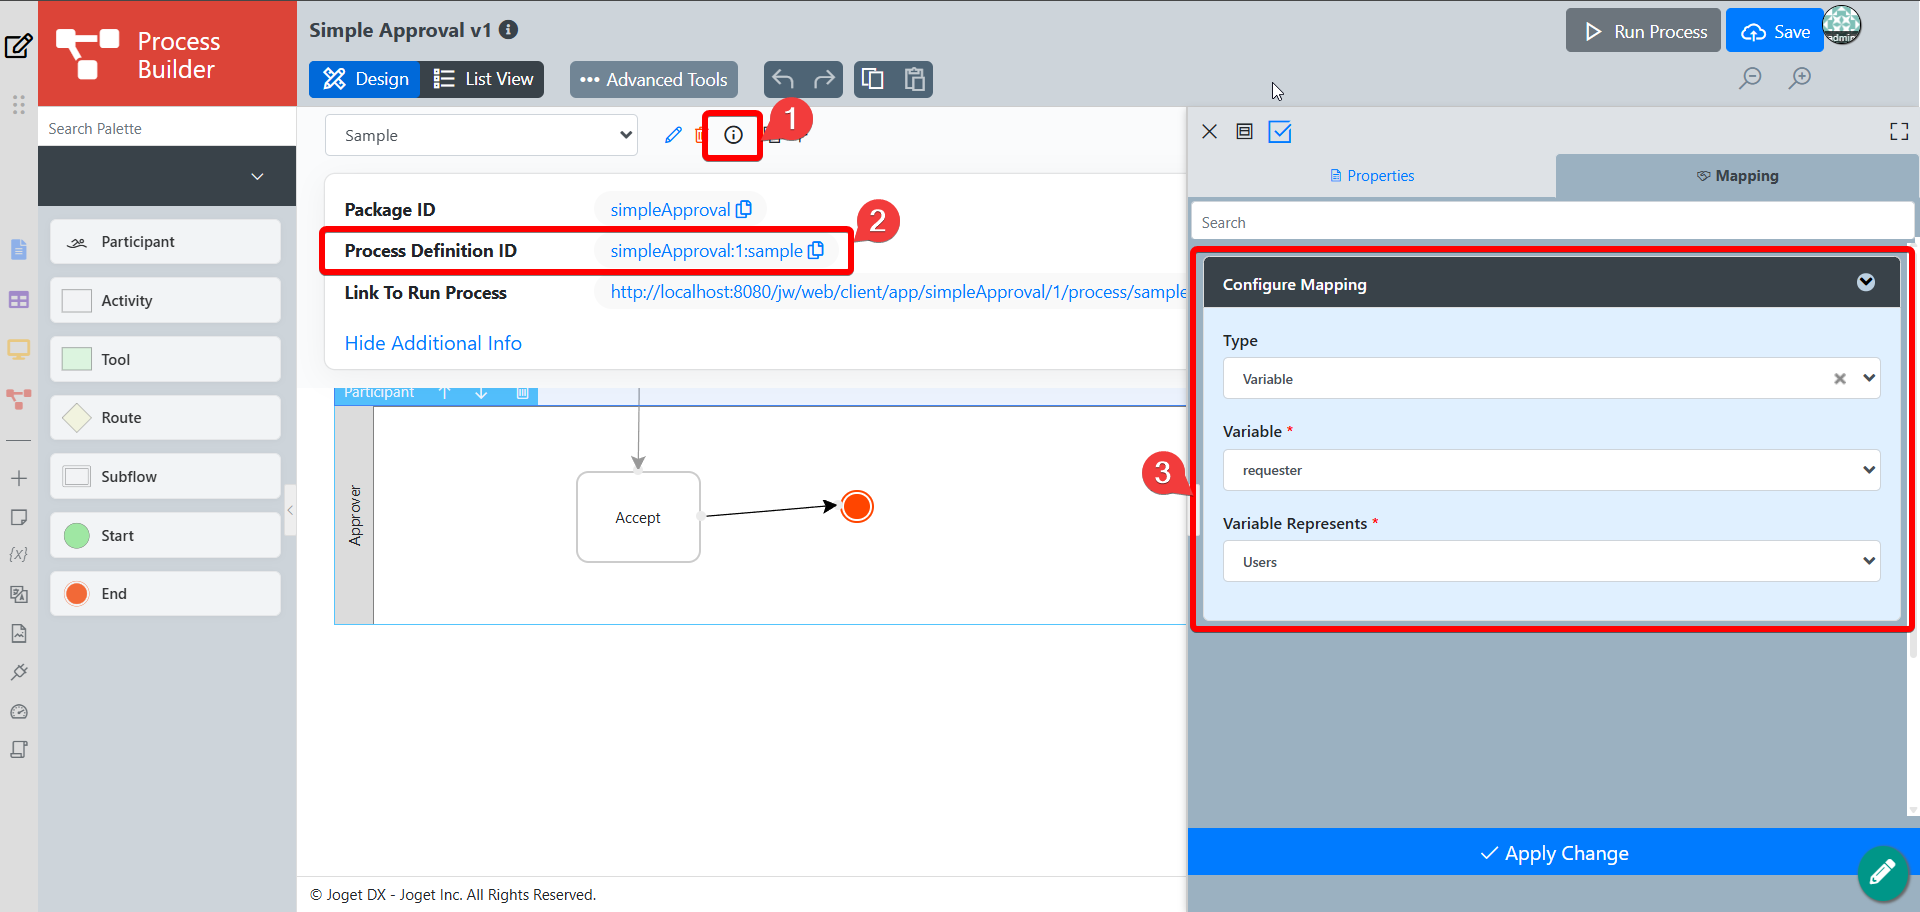1920x912 pixels.
Task: Switch to the Properties tab
Action: [1372, 176]
